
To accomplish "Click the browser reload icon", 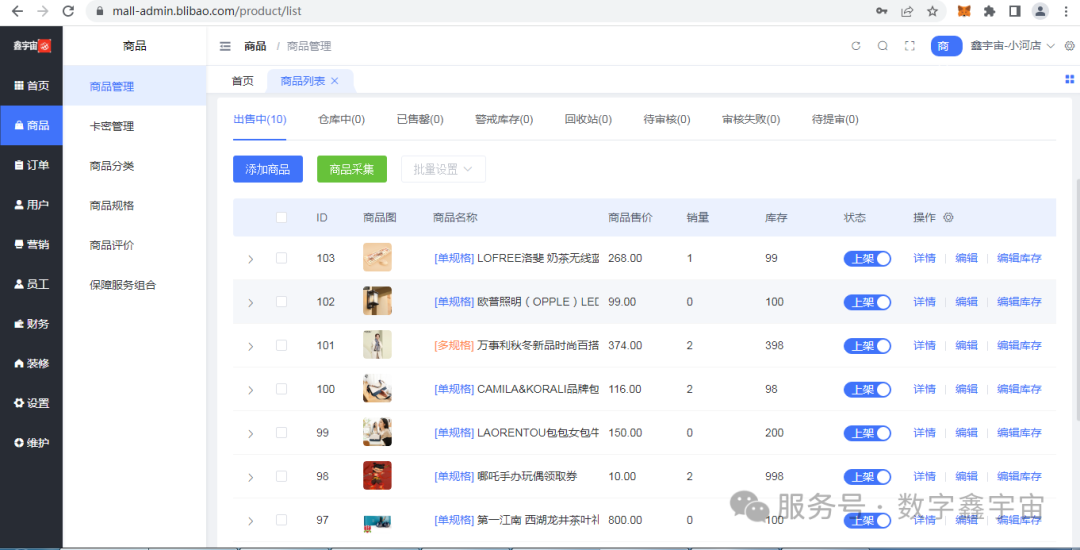I will pyautogui.click(x=68, y=11).
